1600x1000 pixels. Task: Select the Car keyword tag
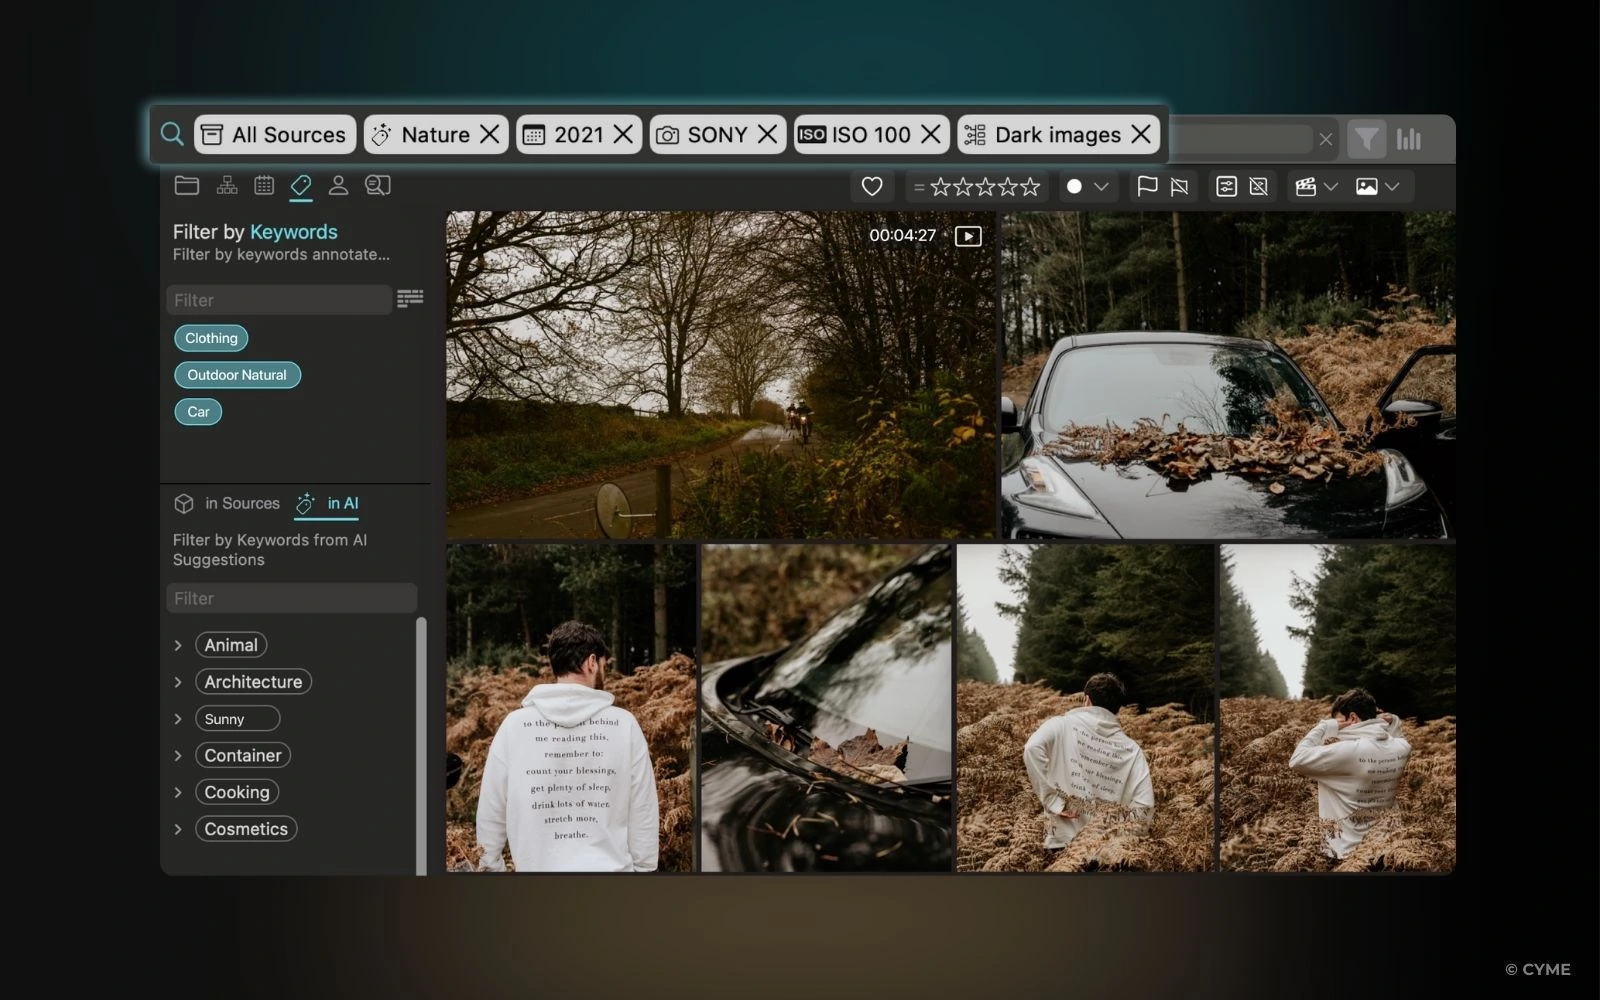[198, 412]
